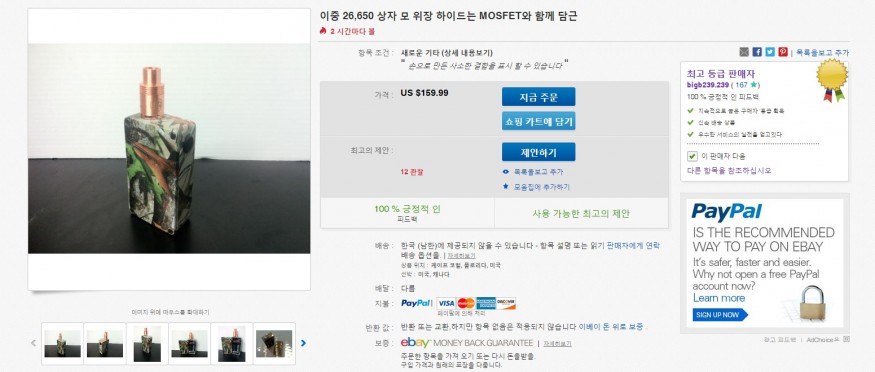Select the last thumbnail in the strip
Image resolution: width=875 pixels, height=372 pixels.
(274, 344)
